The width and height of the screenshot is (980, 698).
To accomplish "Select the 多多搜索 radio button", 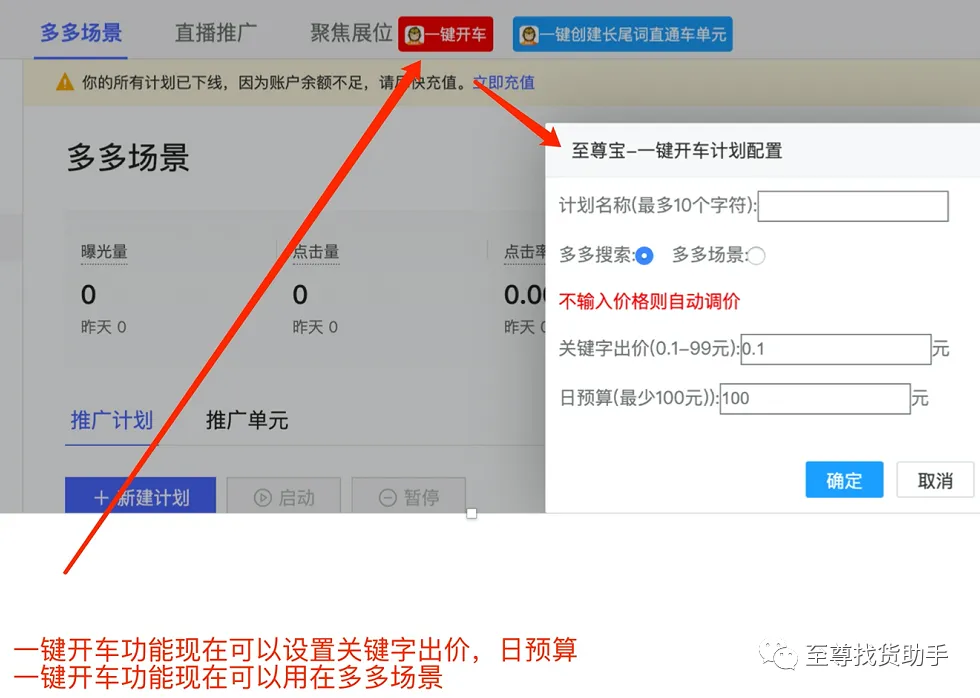I will 644,256.
